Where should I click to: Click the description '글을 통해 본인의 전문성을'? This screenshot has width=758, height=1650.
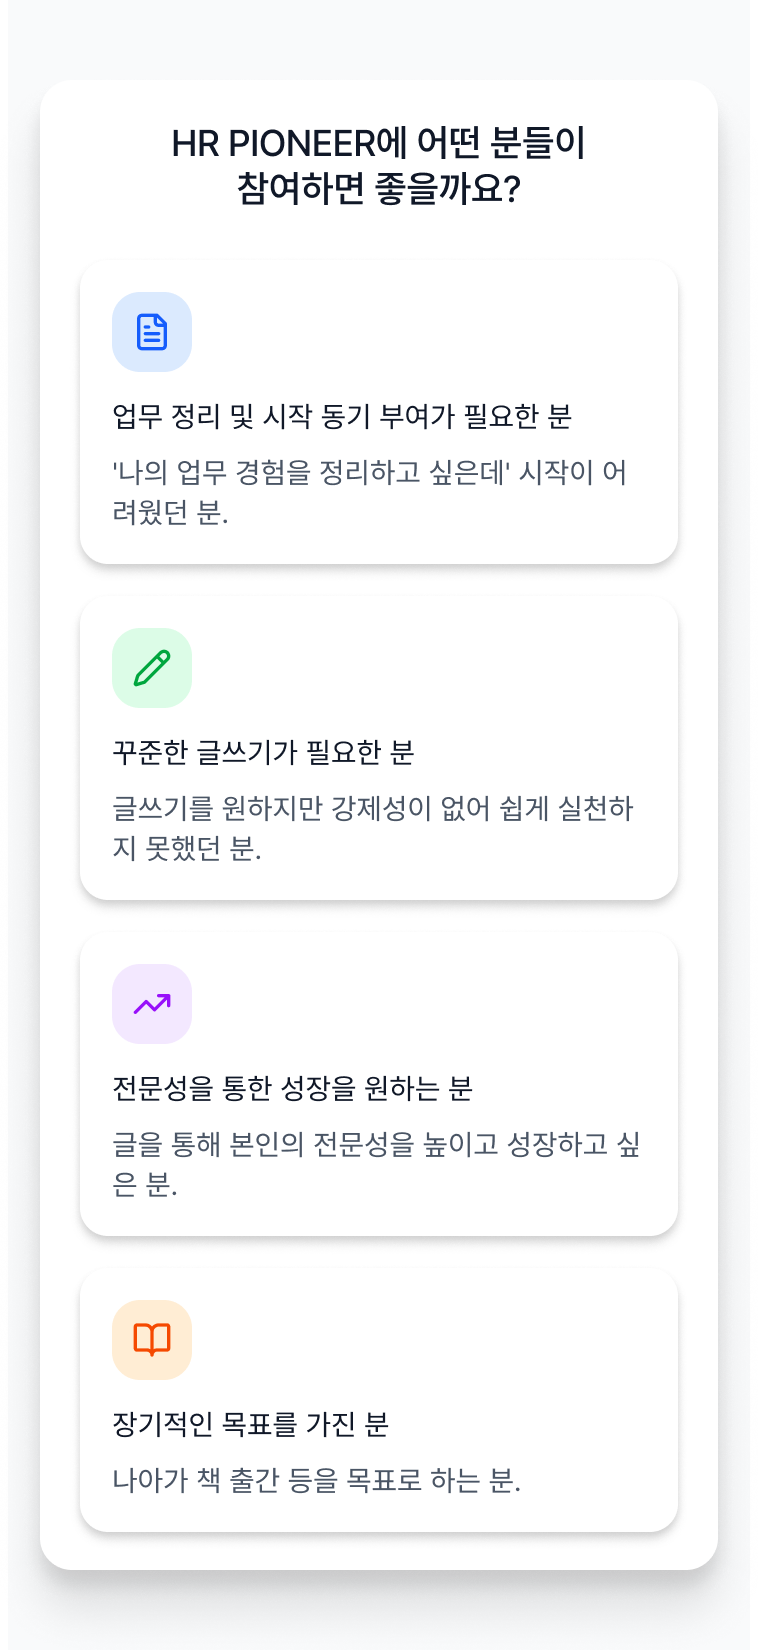coord(376,1164)
